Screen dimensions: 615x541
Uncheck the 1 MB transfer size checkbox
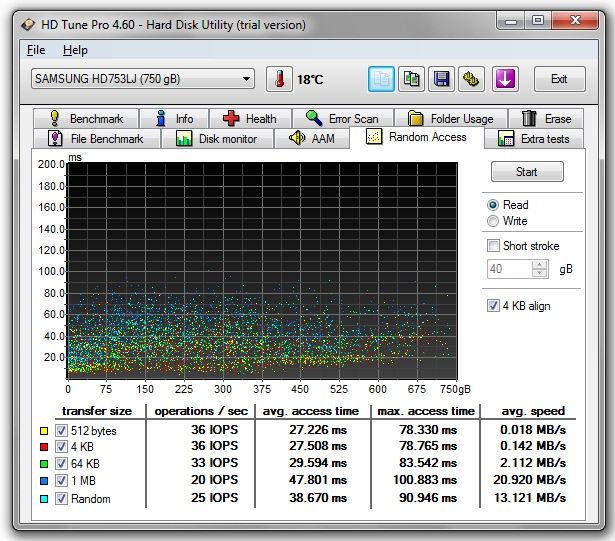61,480
